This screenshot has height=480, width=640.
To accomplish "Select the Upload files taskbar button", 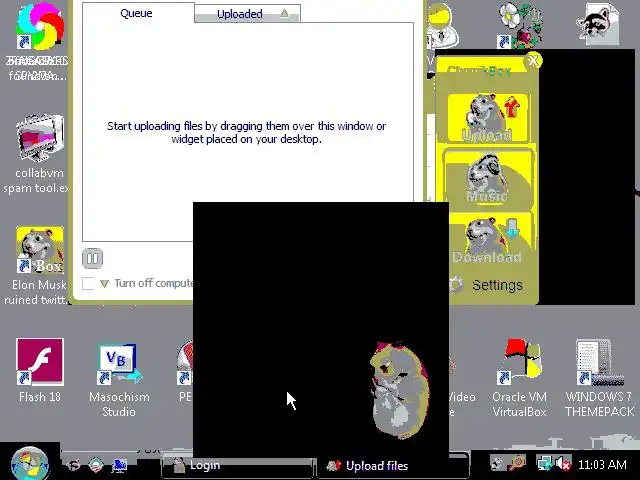I will click(x=393, y=465).
